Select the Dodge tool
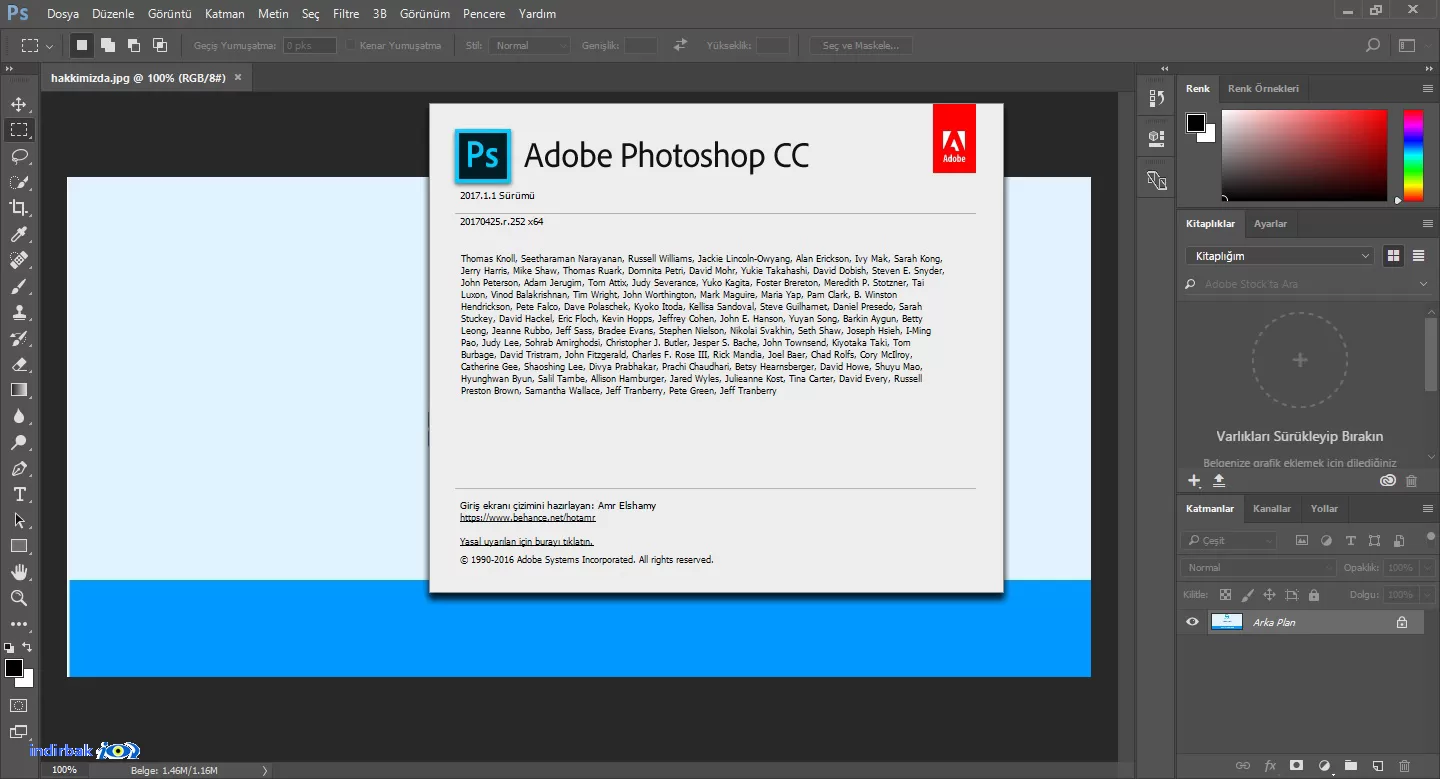The height and width of the screenshot is (779, 1440). [19, 442]
